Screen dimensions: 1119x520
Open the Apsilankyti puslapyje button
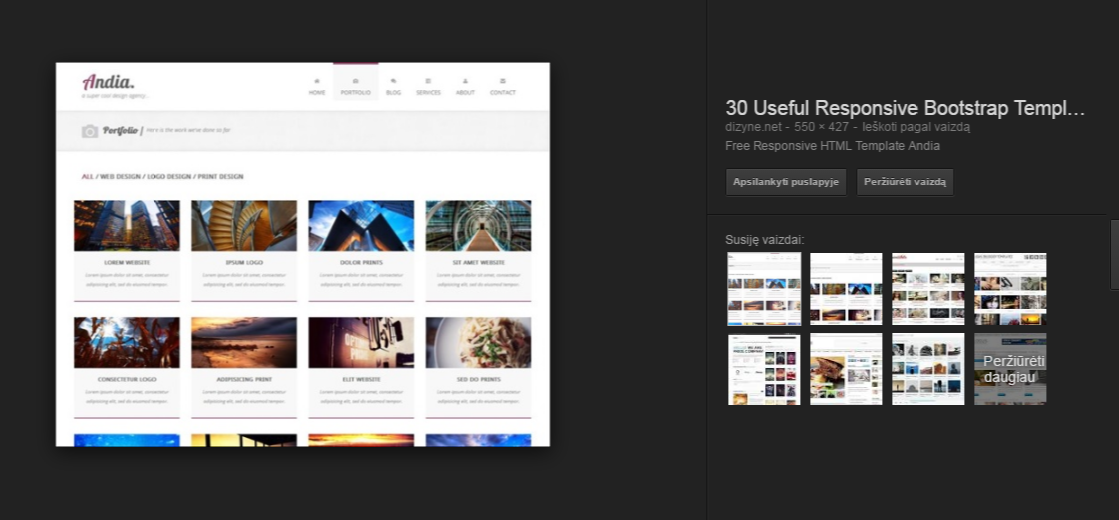coord(786,182)
